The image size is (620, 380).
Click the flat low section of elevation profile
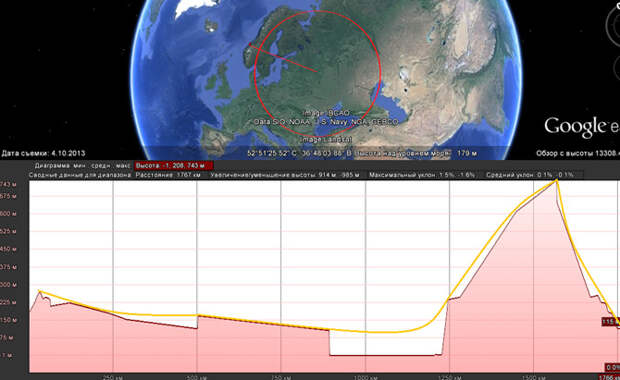[386, 355]
